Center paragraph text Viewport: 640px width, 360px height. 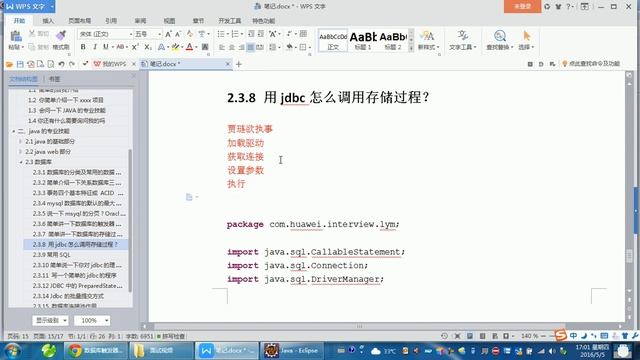coord(231,47)
